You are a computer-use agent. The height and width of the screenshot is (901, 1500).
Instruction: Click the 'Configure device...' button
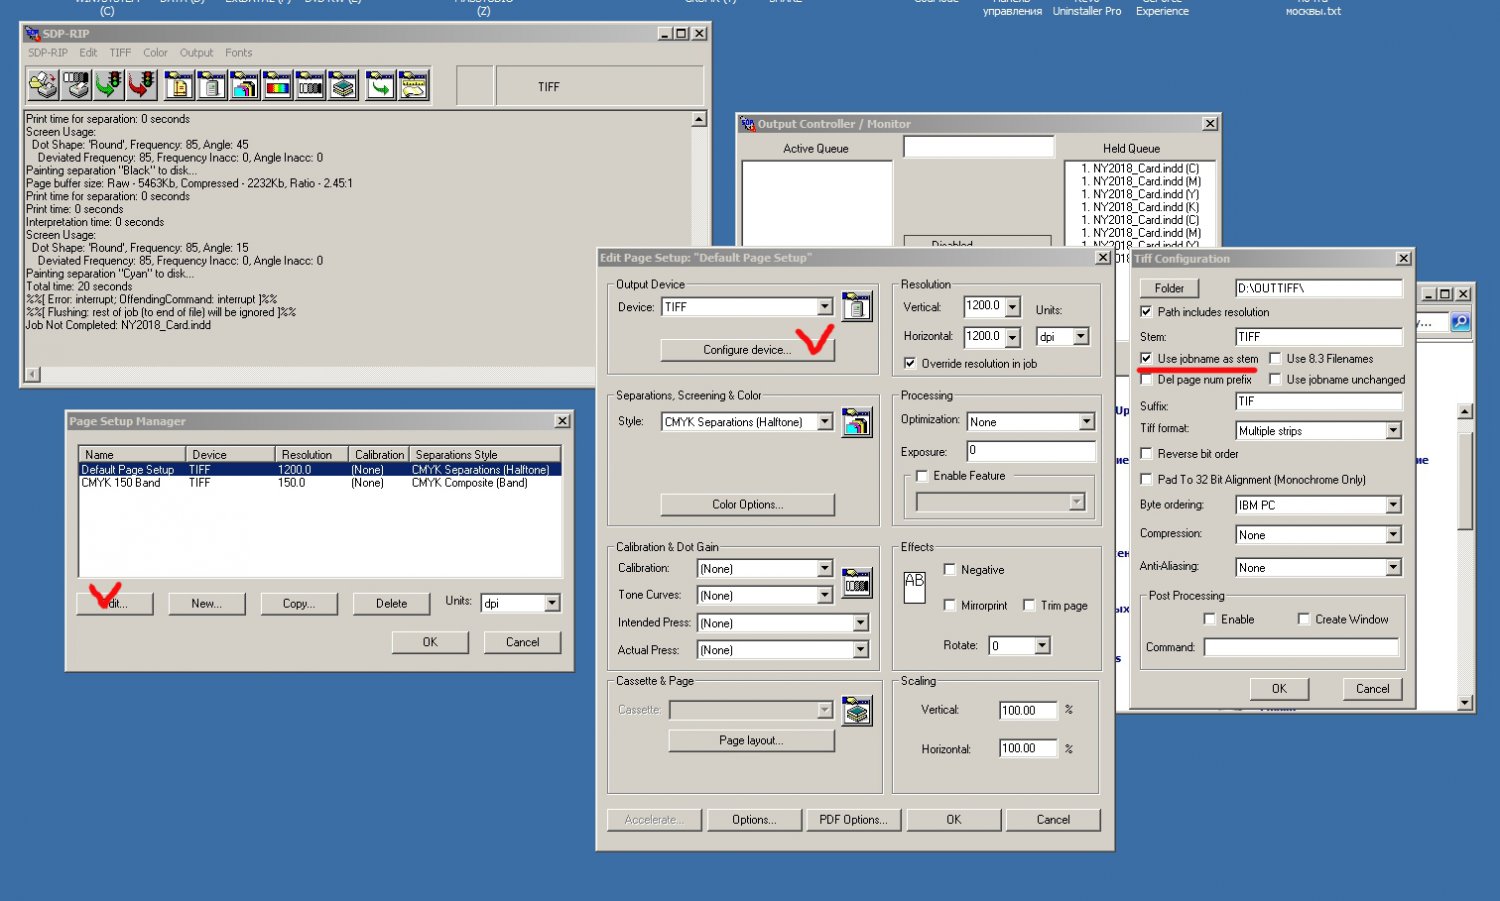point(746,350)
